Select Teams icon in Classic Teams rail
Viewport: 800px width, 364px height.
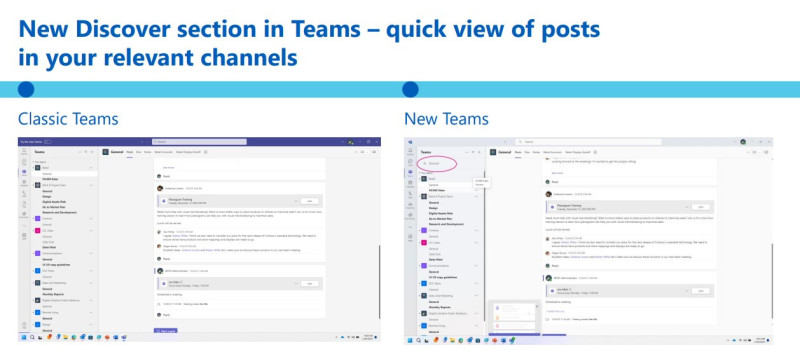24,173
